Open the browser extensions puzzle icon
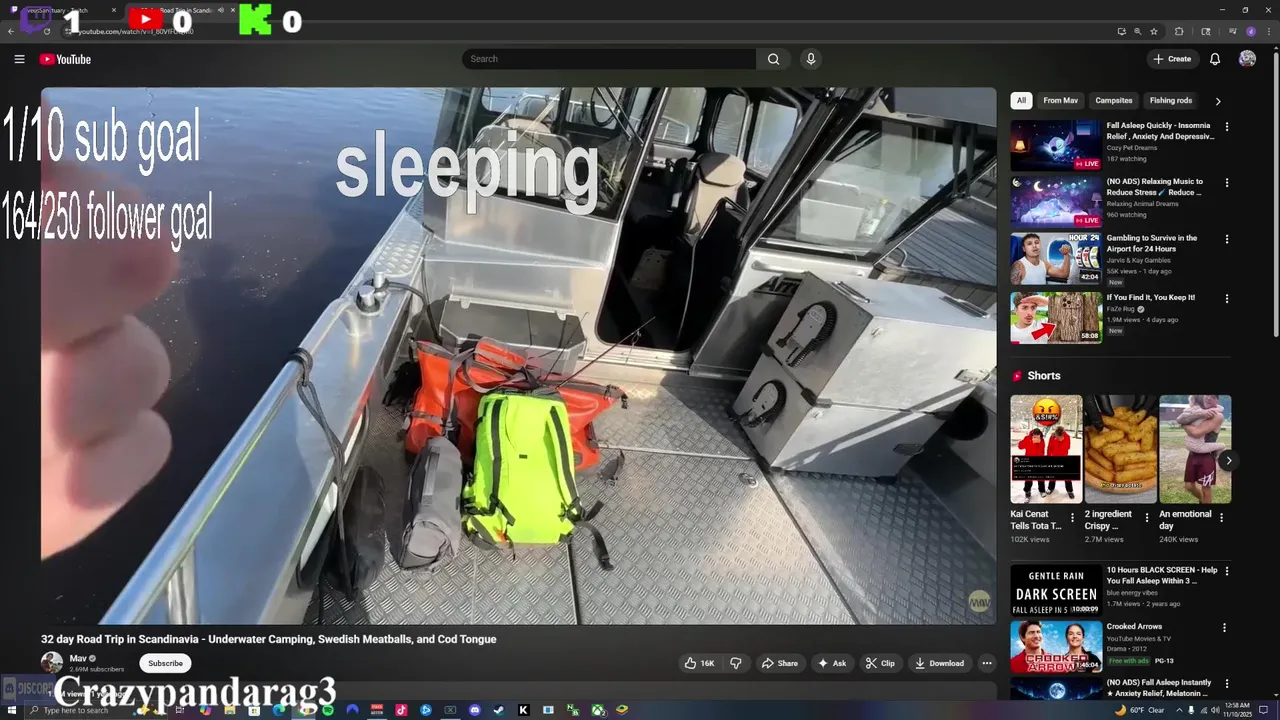Viewport: 1280px width, 720px height. 1179,31
